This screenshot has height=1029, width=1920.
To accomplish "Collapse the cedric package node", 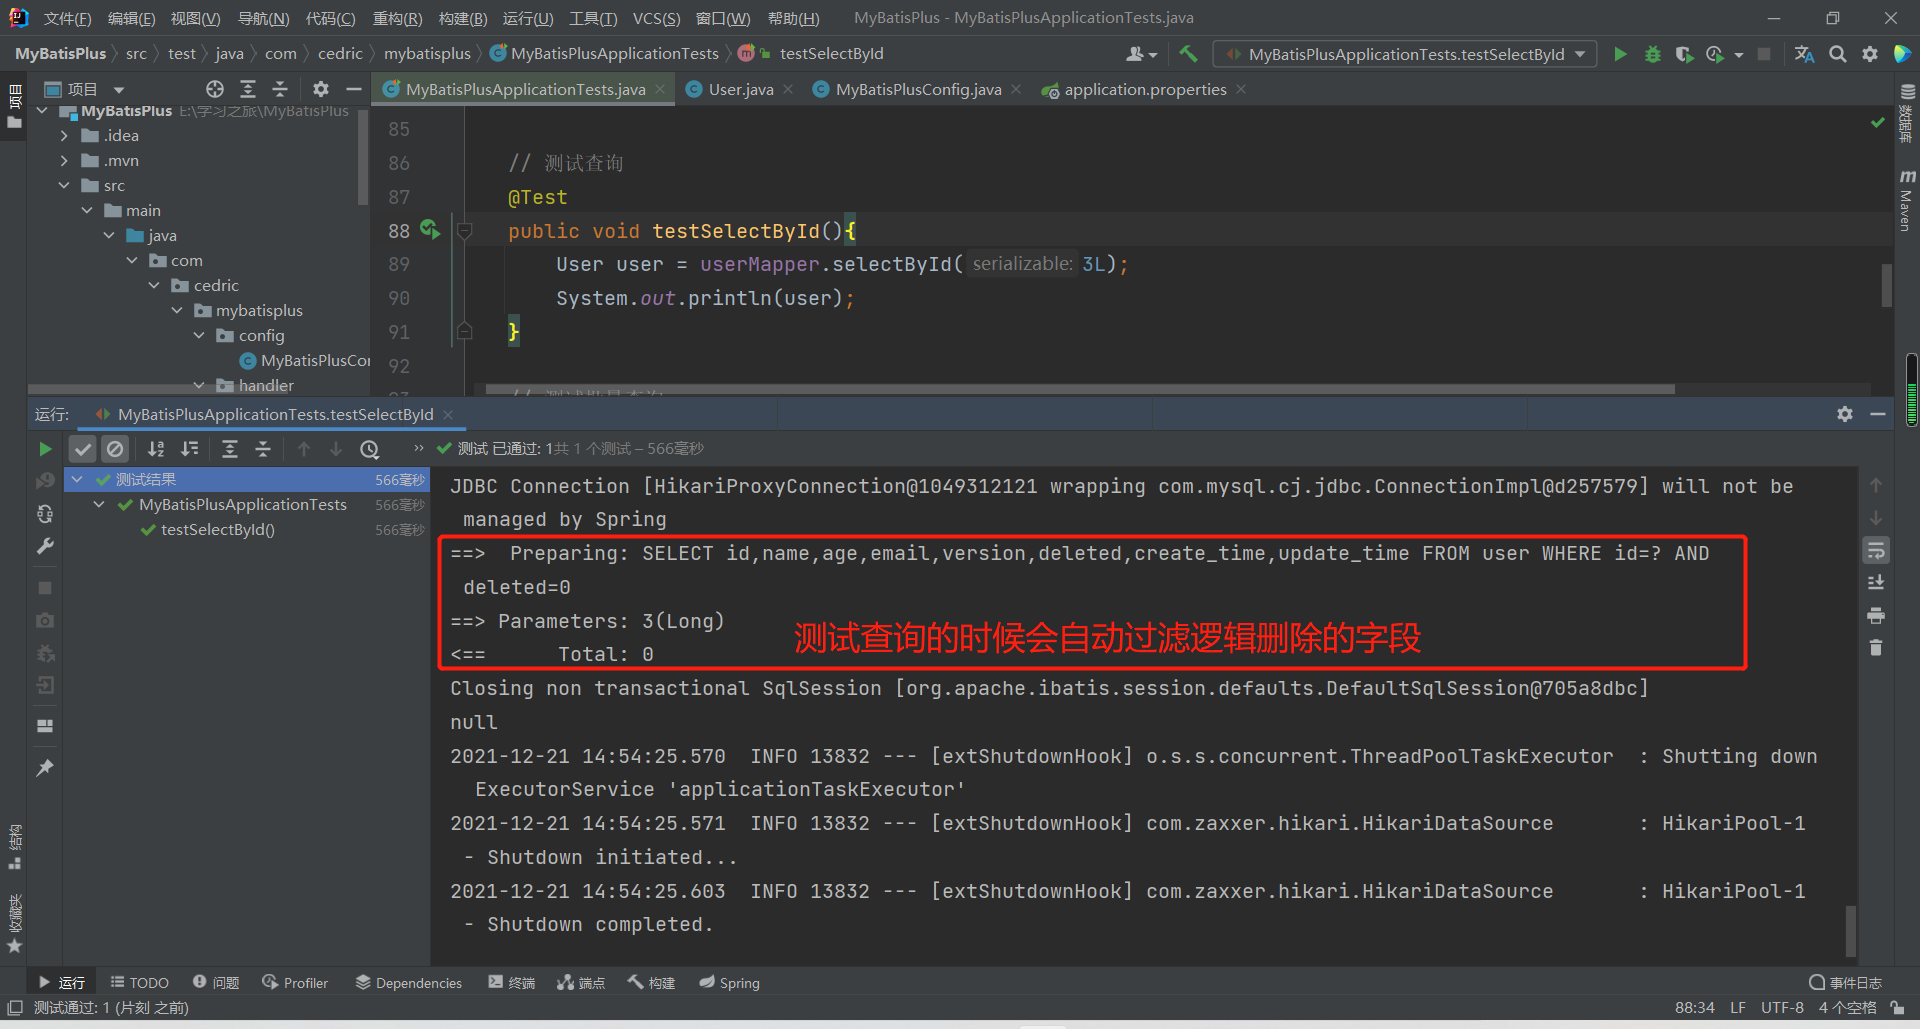I will click(x=154, y=285).
